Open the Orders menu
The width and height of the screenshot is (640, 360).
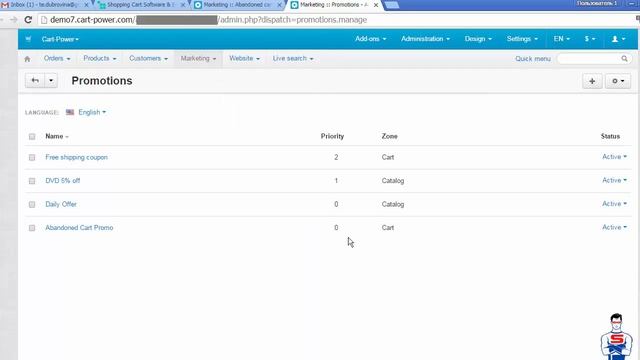57,59
